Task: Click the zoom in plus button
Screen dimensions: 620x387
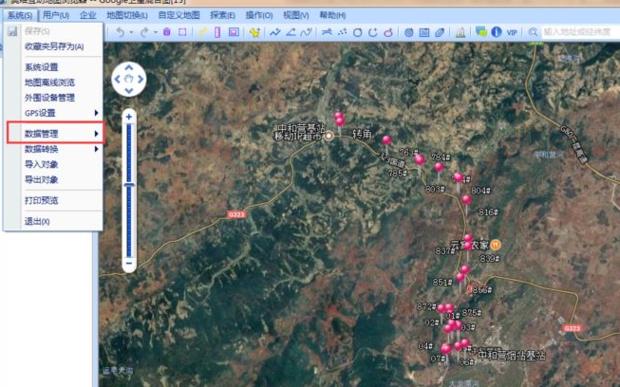Action: 129,117
